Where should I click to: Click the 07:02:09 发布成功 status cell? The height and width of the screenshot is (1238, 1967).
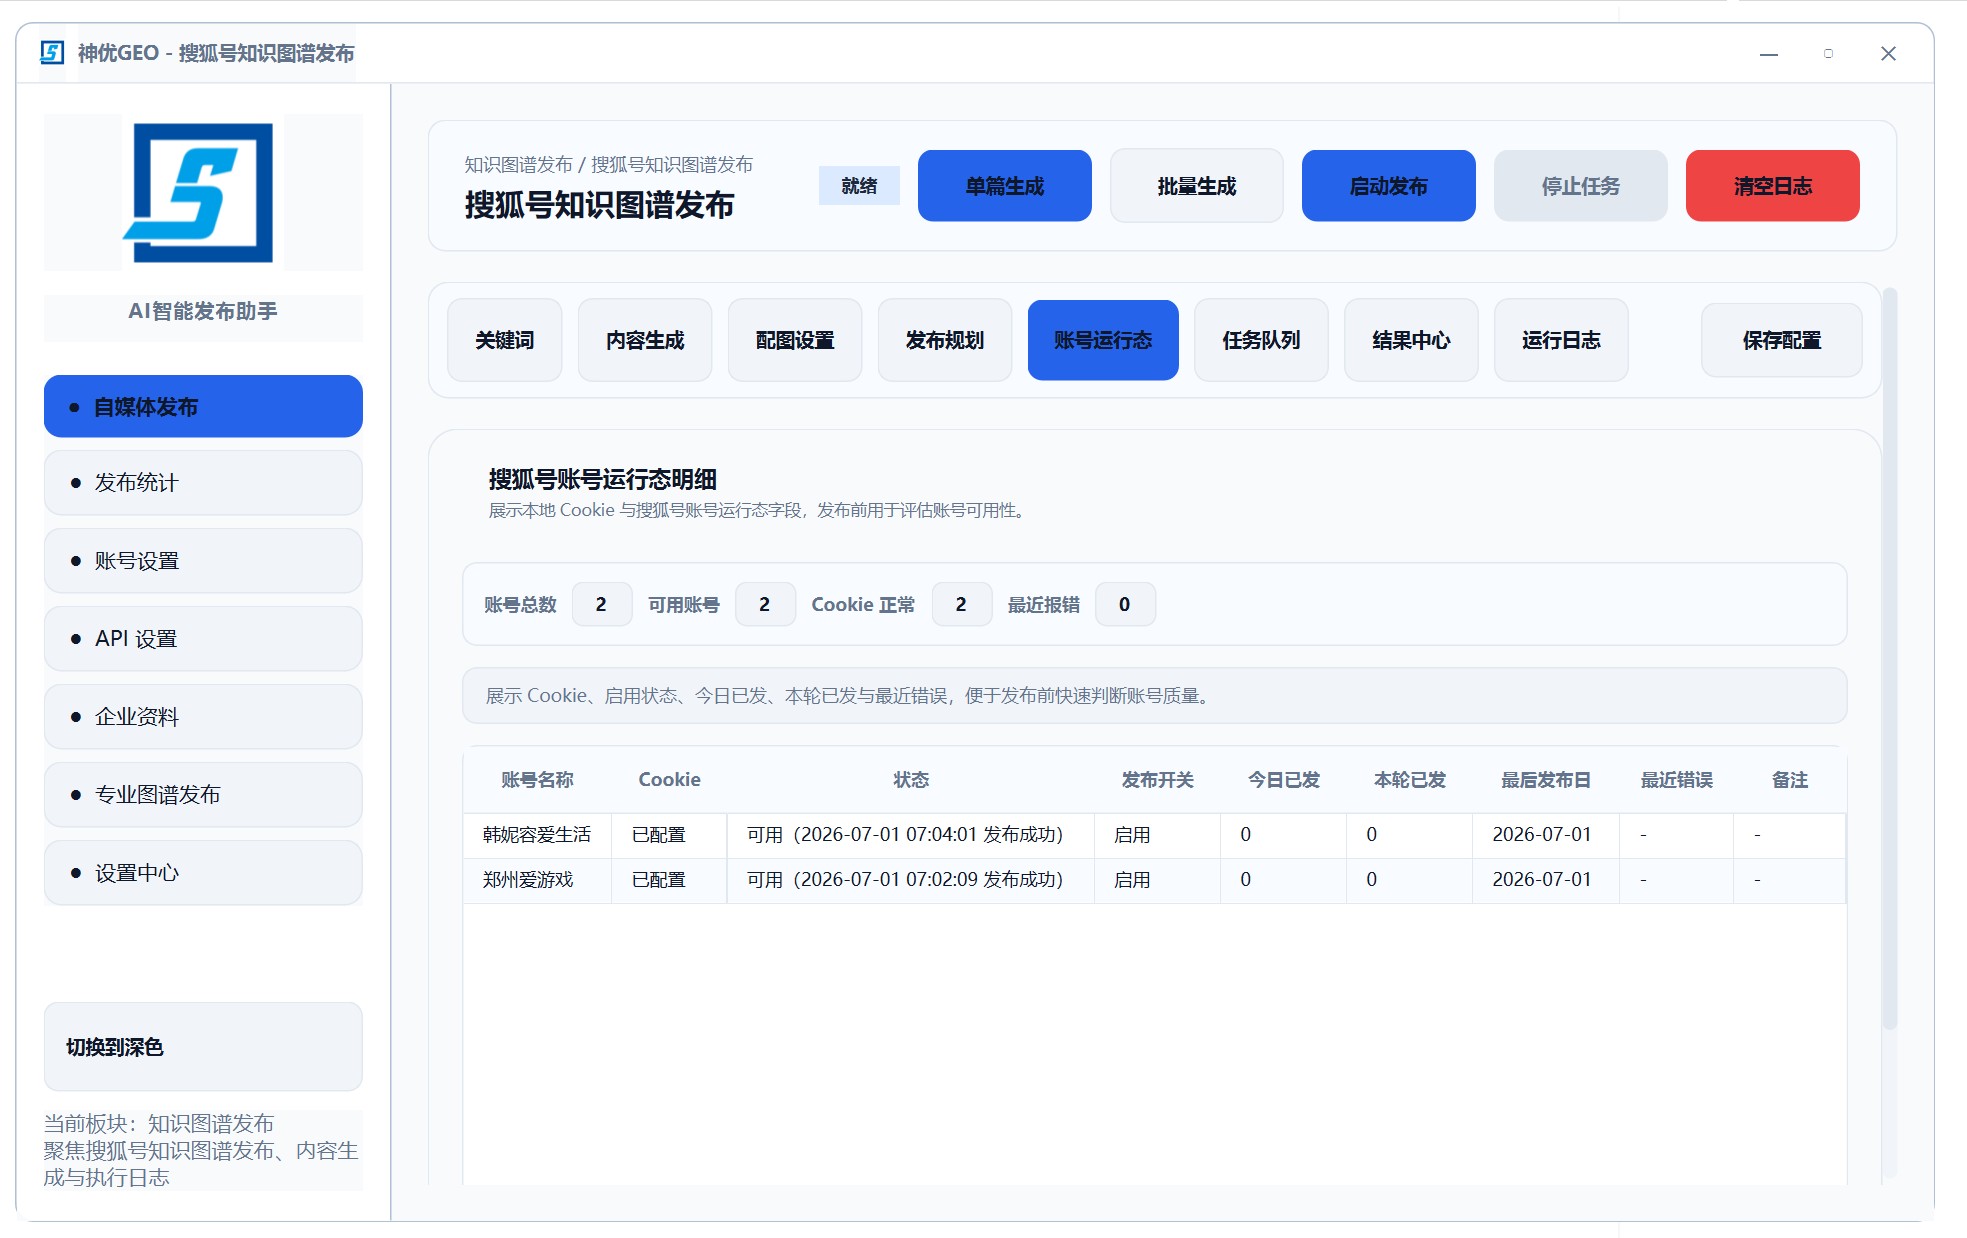(x=911, y=880)
